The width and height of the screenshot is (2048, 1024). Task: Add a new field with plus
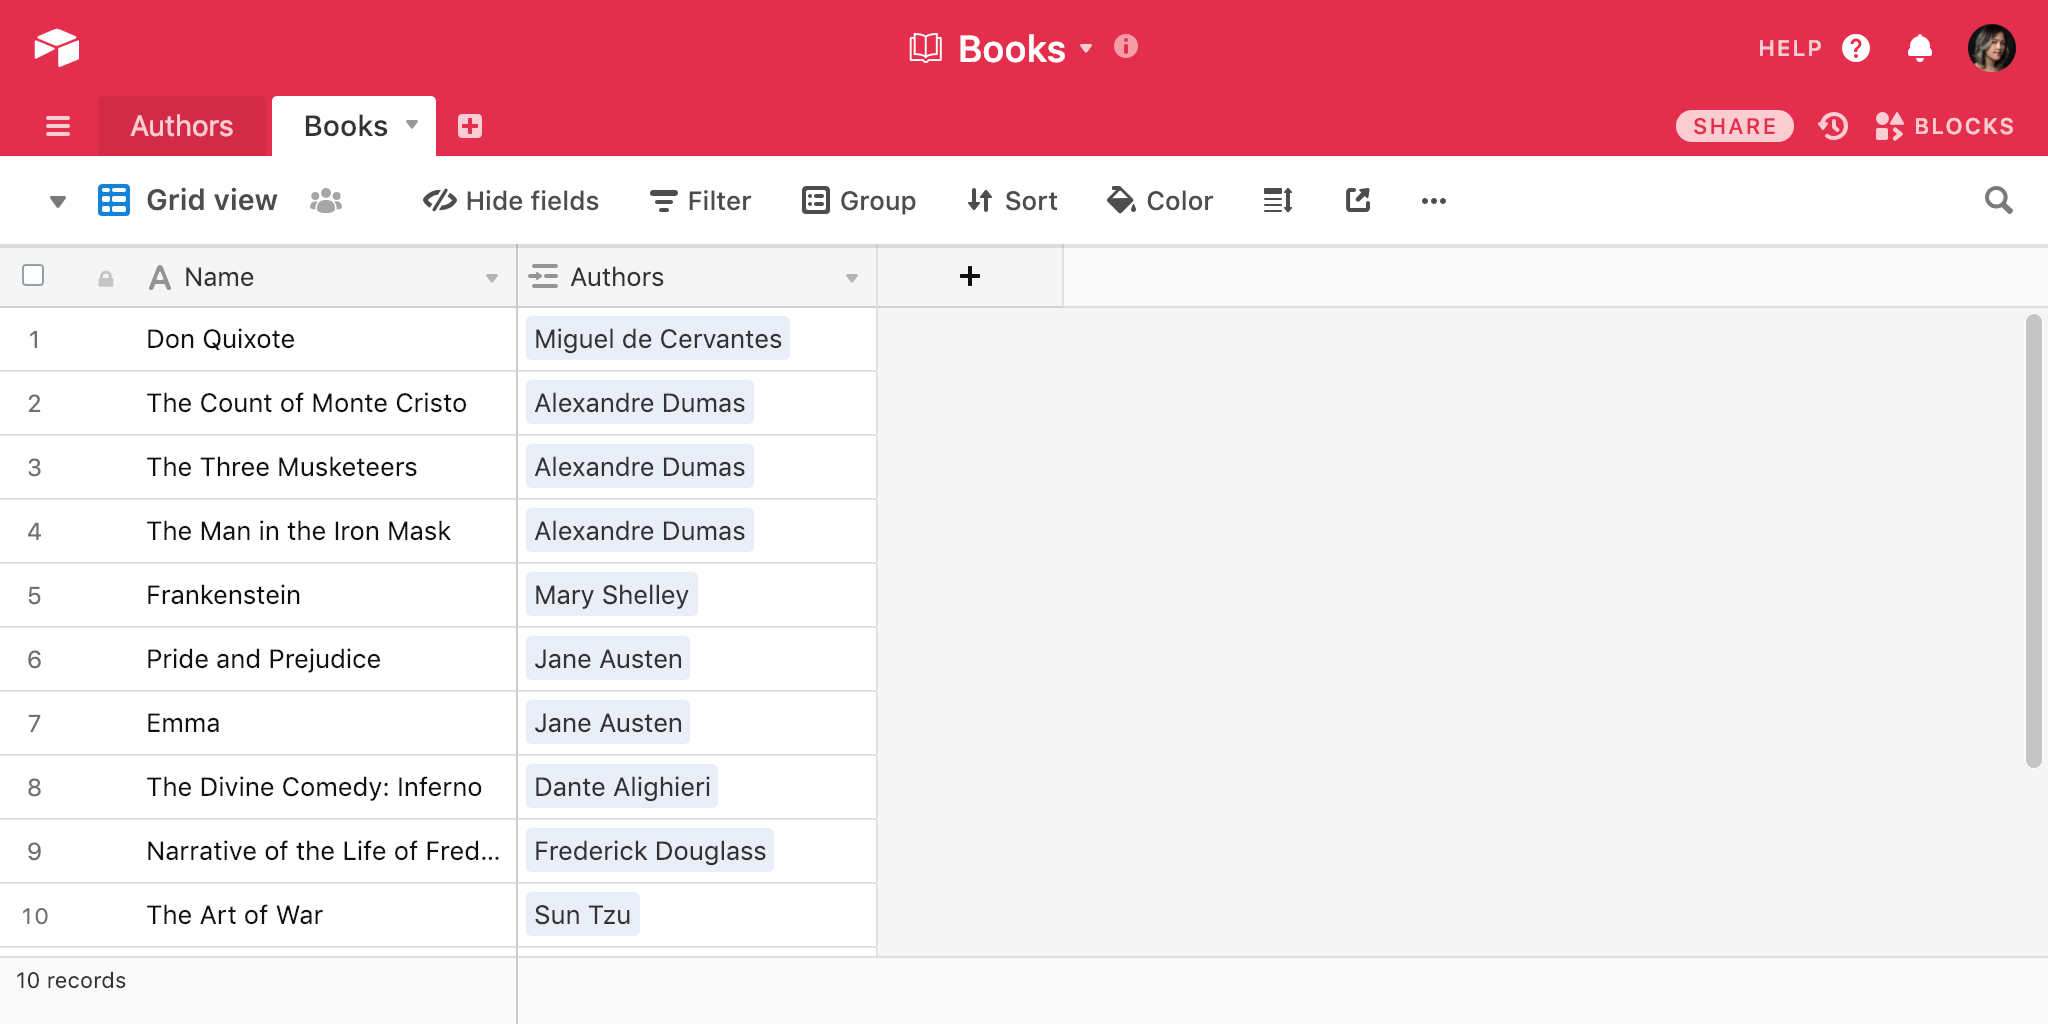click(970, 276)
